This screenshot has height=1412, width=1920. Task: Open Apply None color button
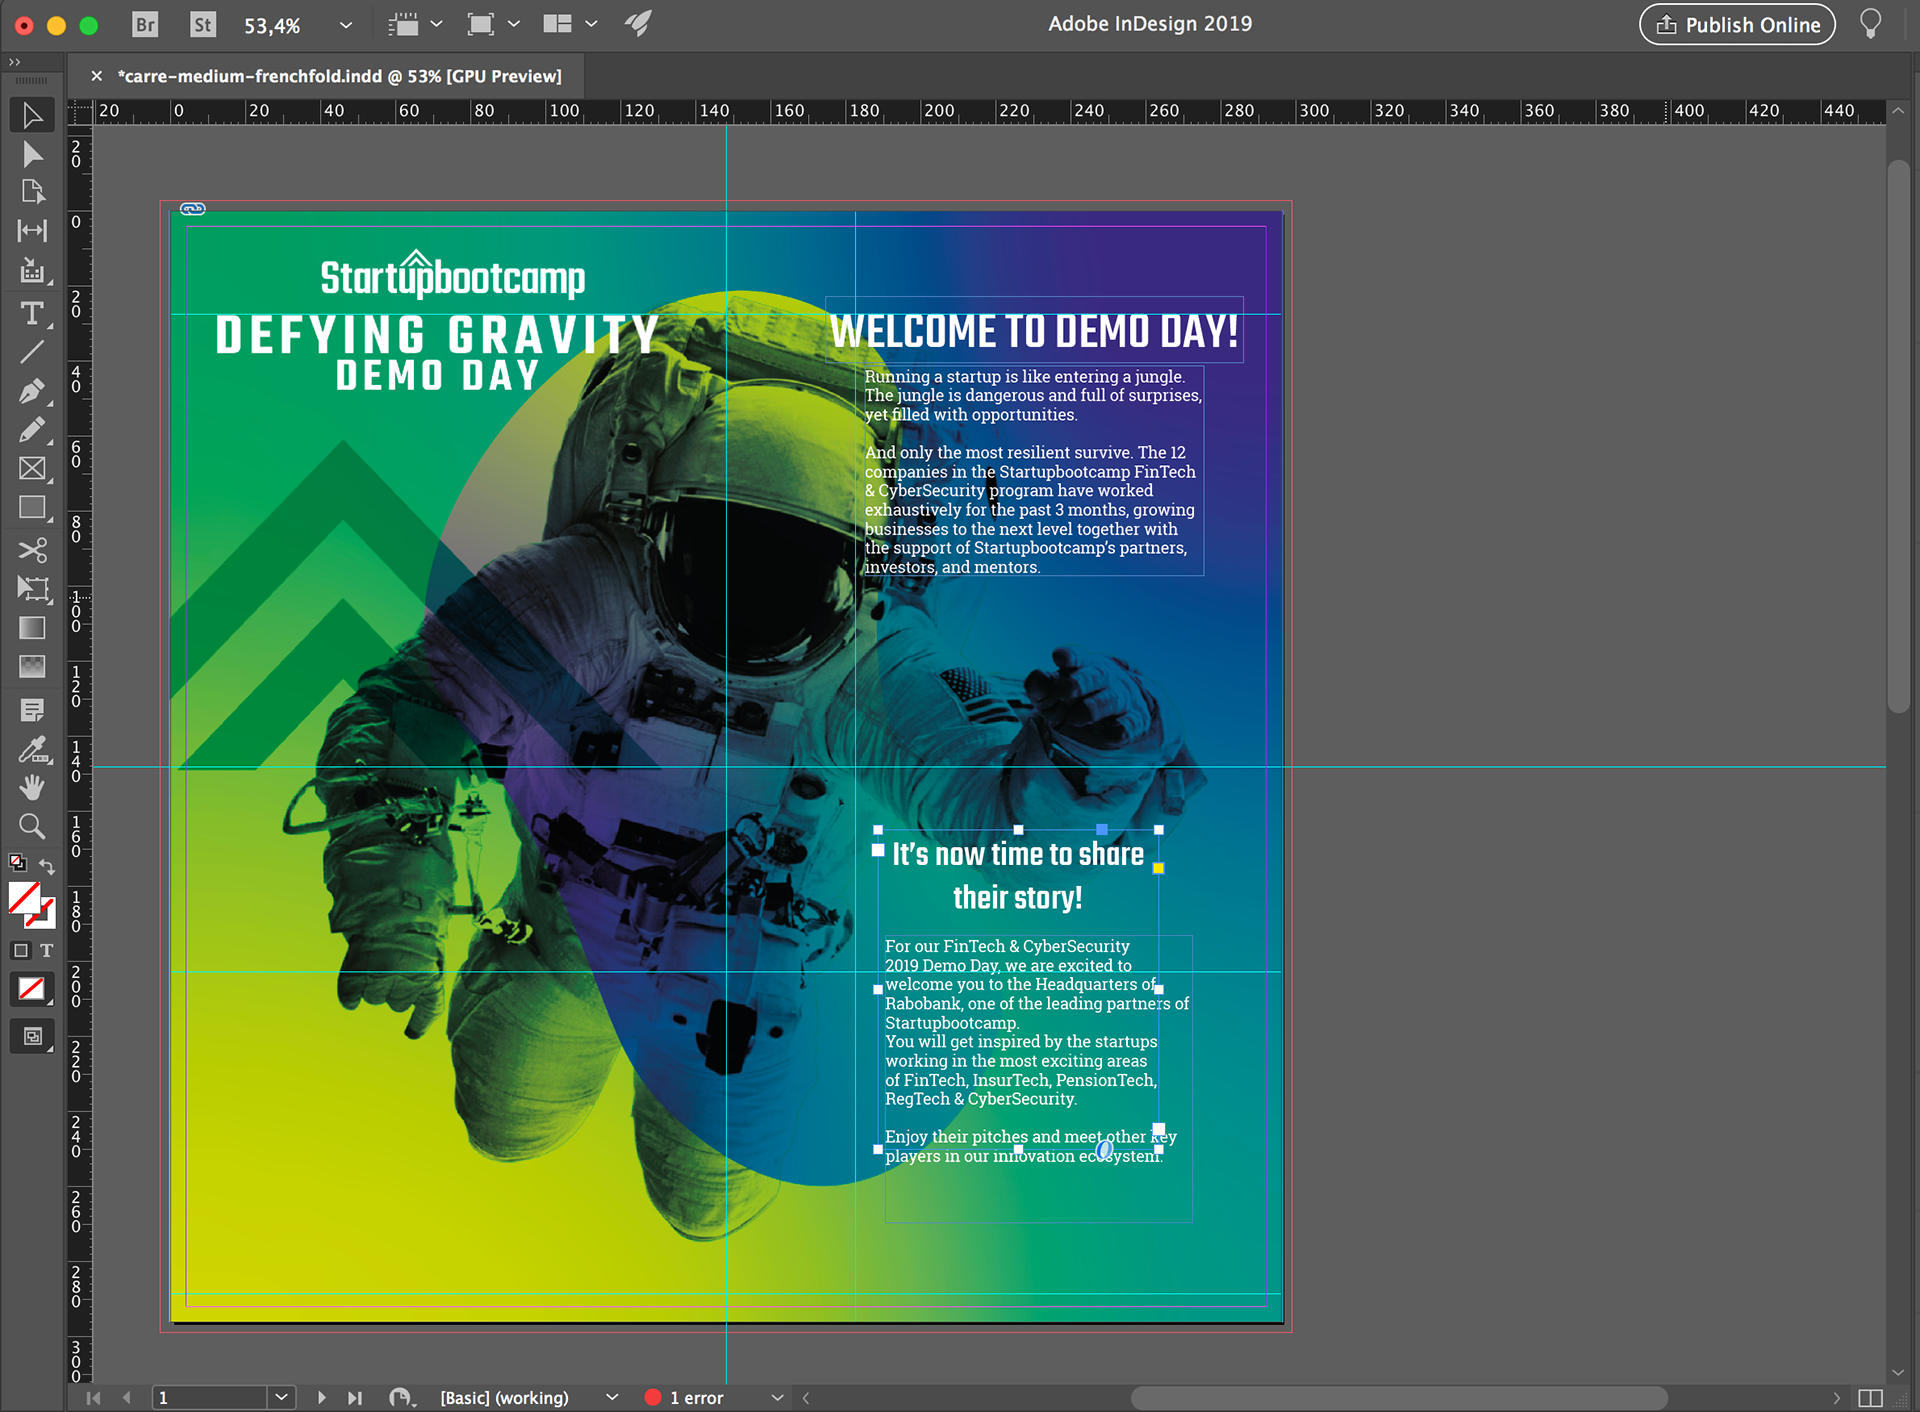tap(32, 989)
